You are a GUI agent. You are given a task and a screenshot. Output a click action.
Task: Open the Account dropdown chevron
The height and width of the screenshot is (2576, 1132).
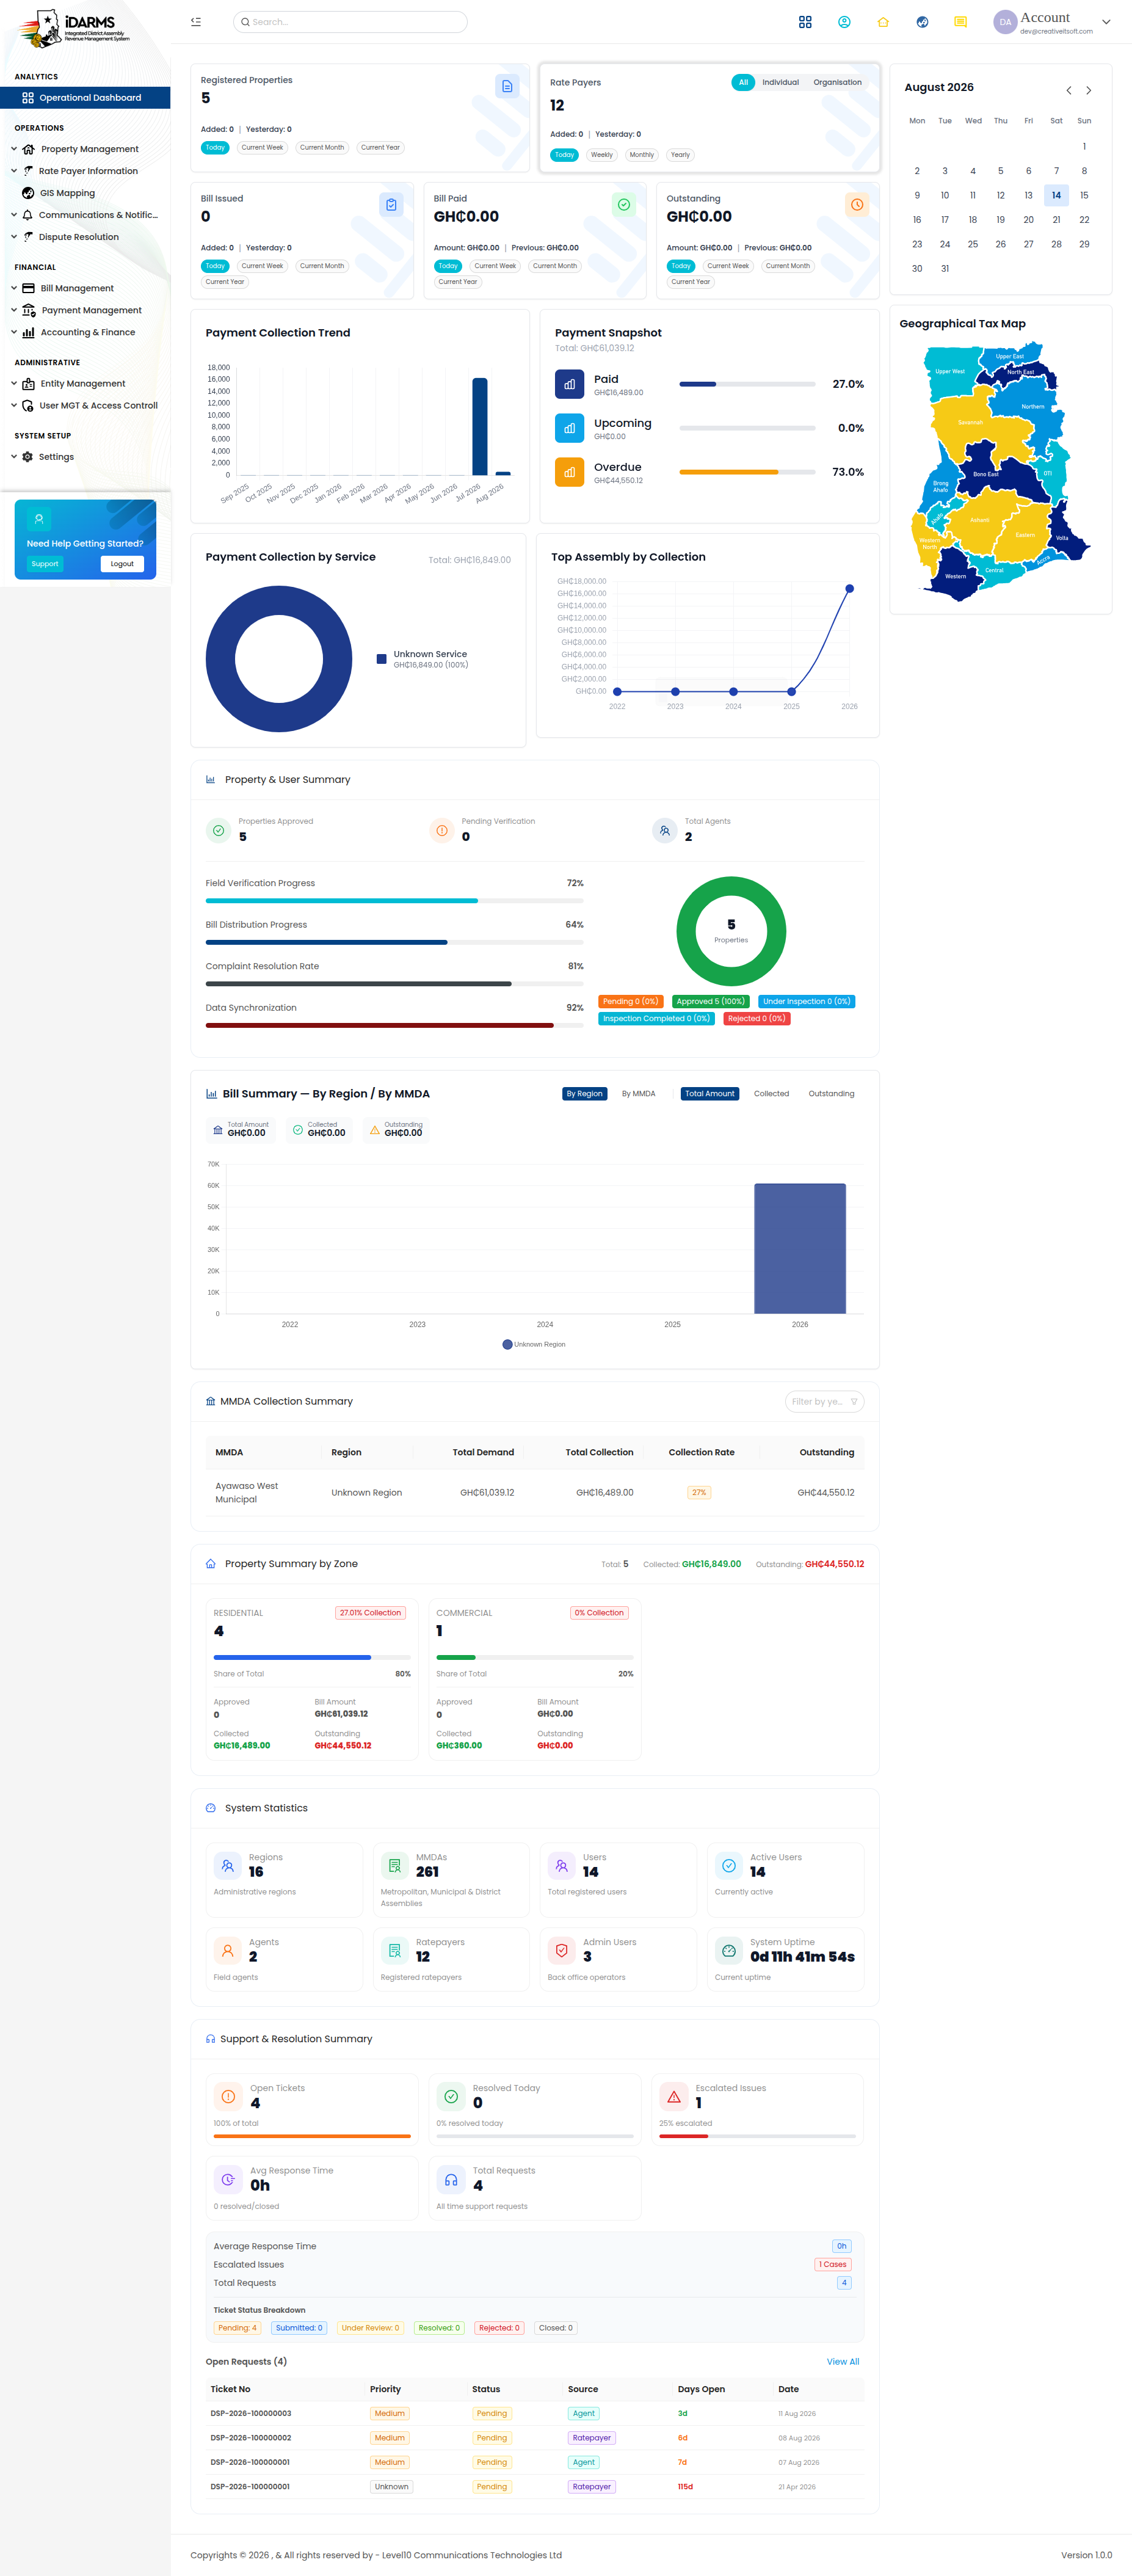point(1106,22)
